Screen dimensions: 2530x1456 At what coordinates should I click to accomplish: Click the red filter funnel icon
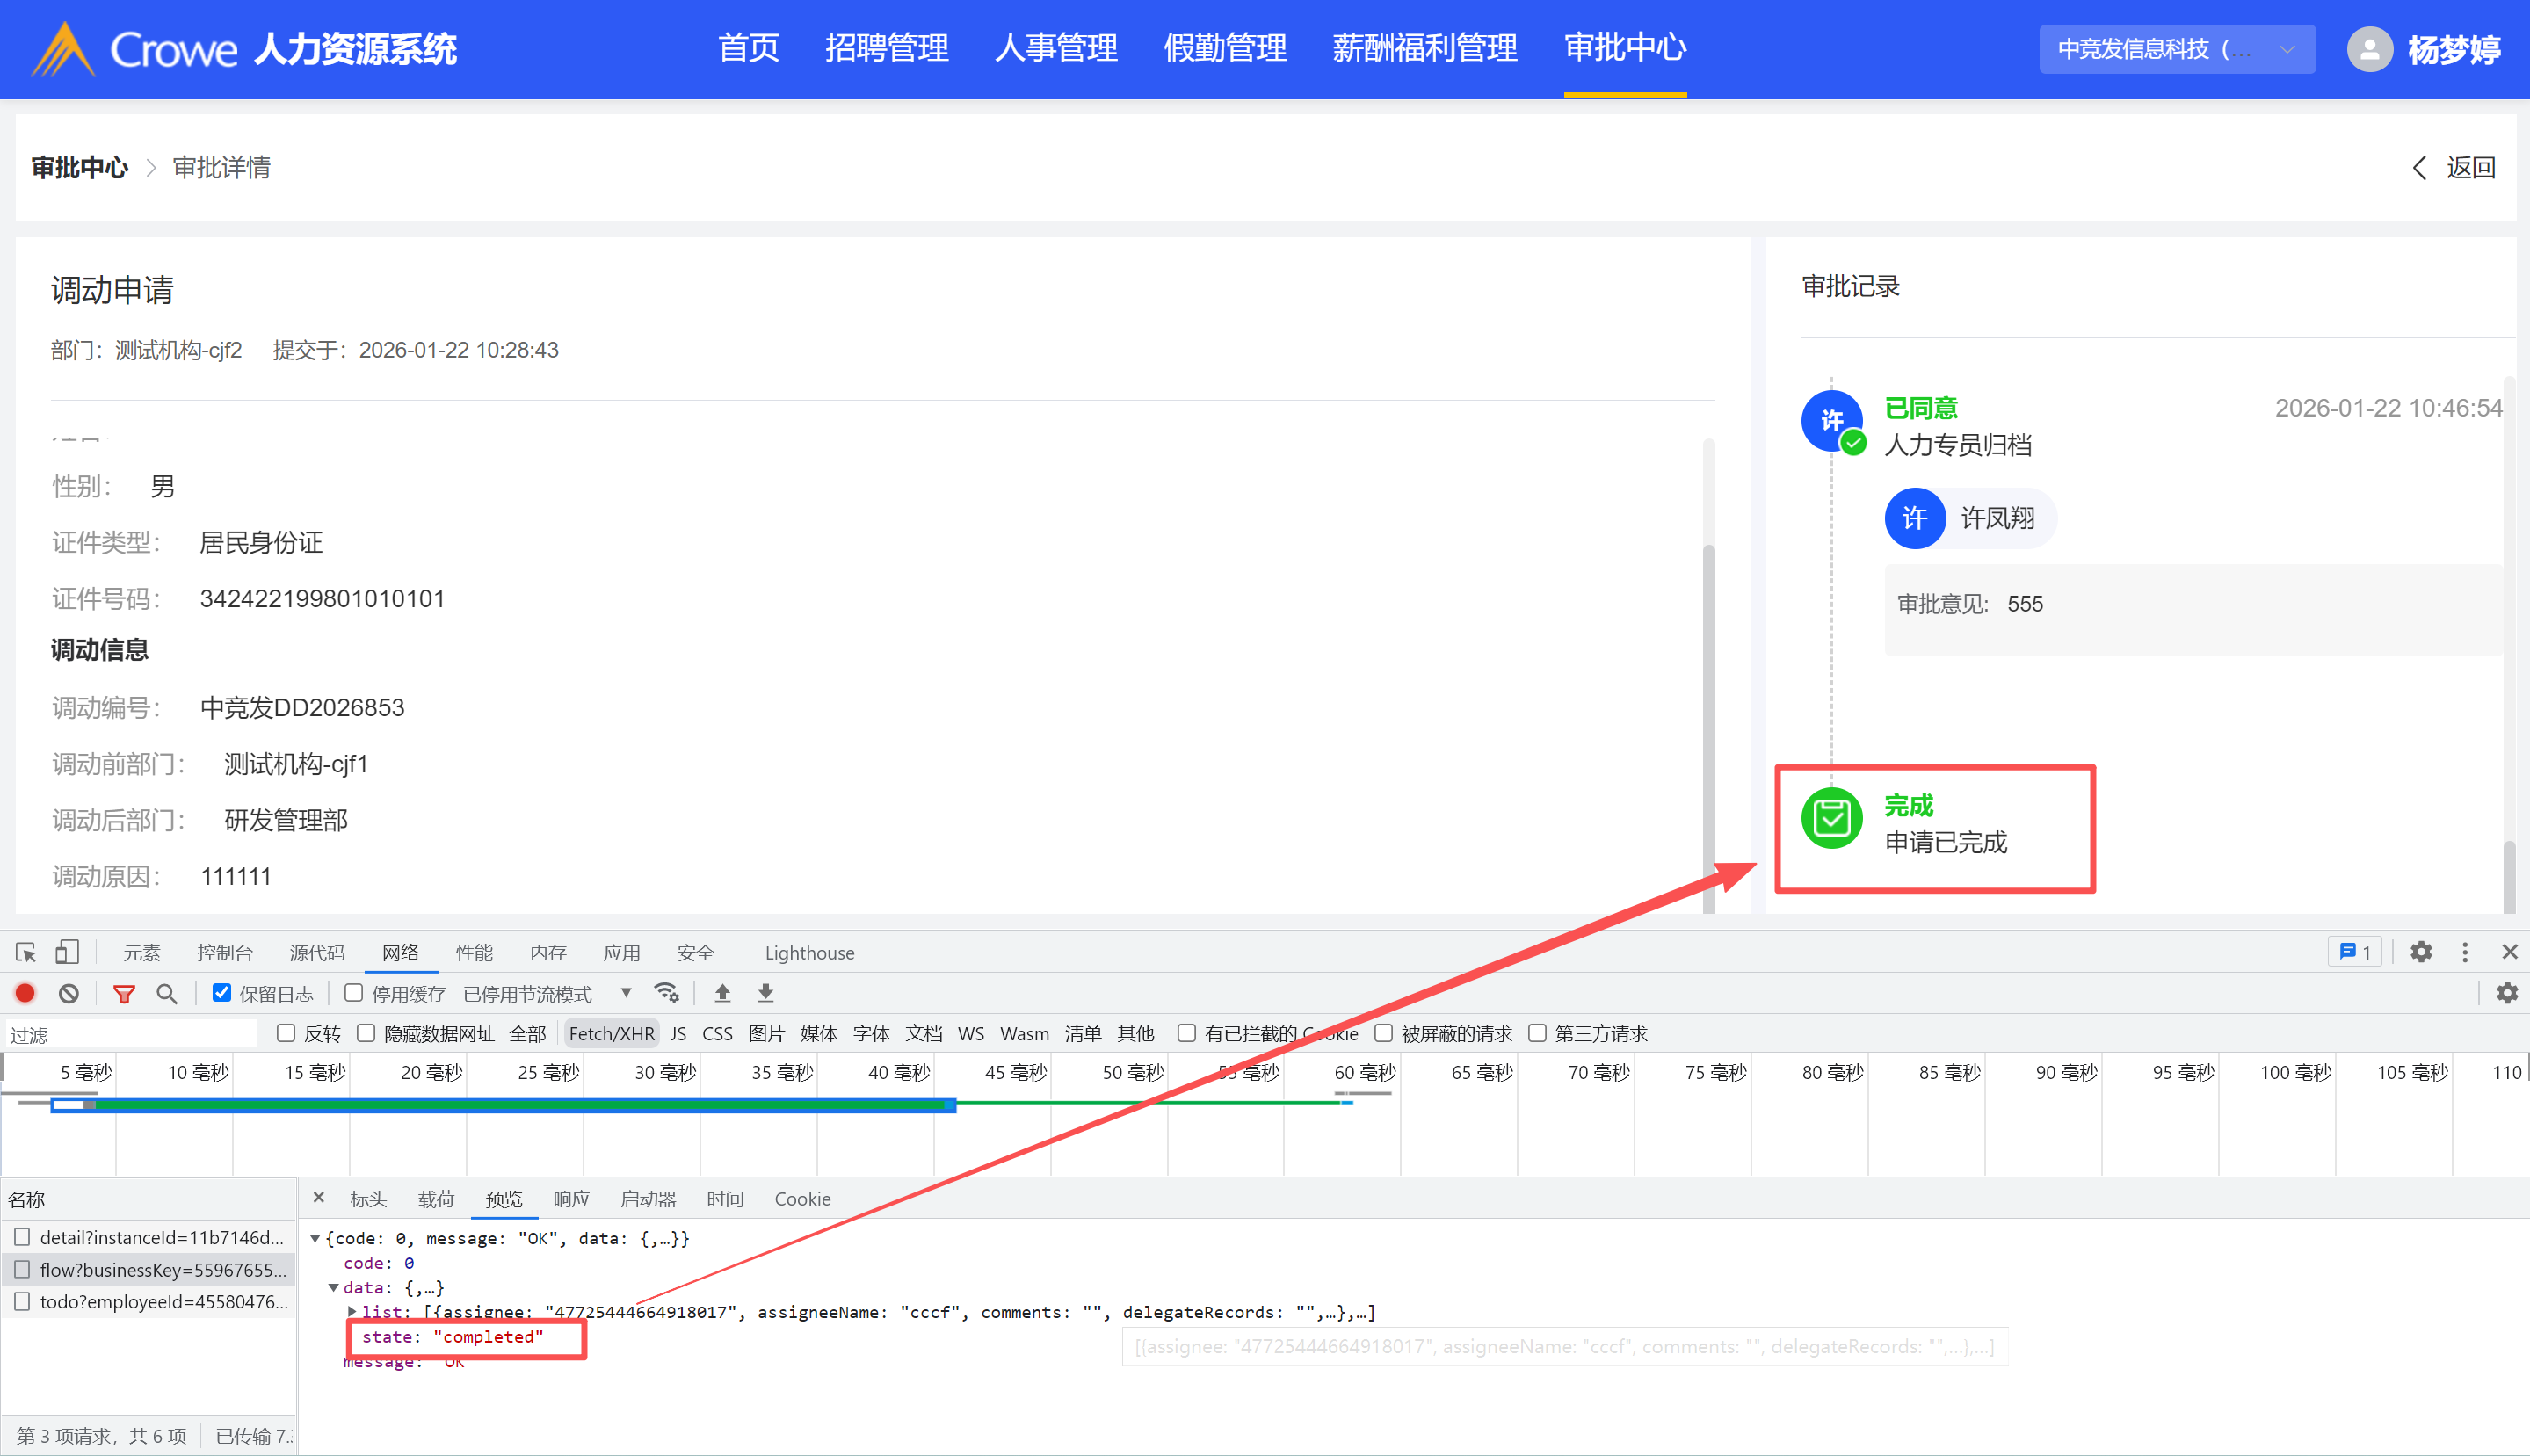coord(123,993)
